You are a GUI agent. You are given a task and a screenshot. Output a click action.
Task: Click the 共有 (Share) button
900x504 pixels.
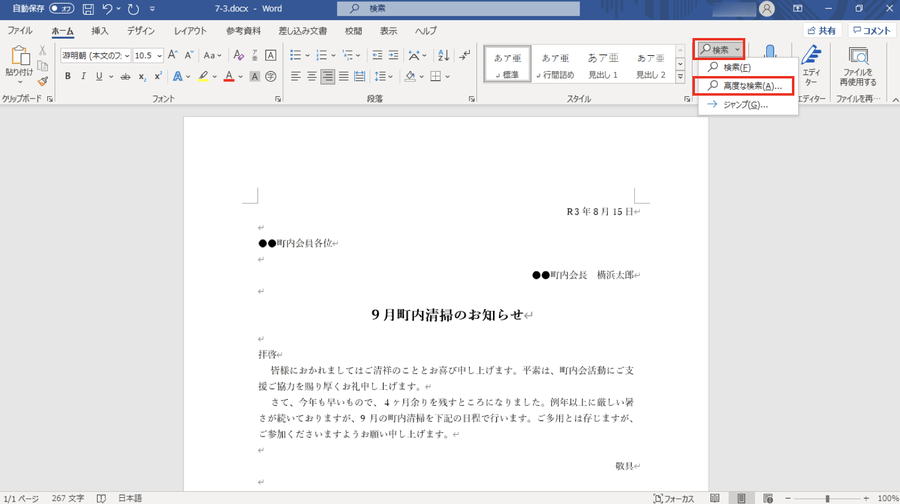(821, 31)
